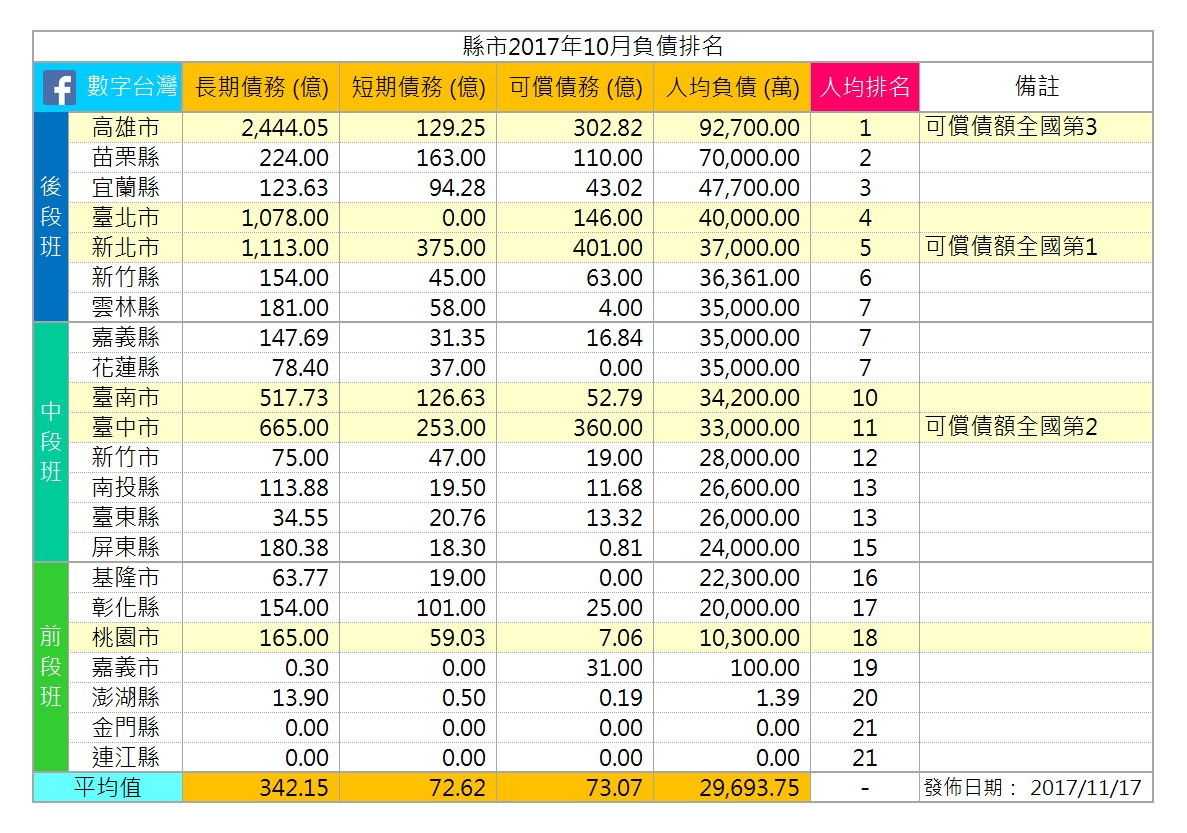Select the per-capita value 92,700.00
This screenshot has height=833, width=1187.
pos(749,128)
